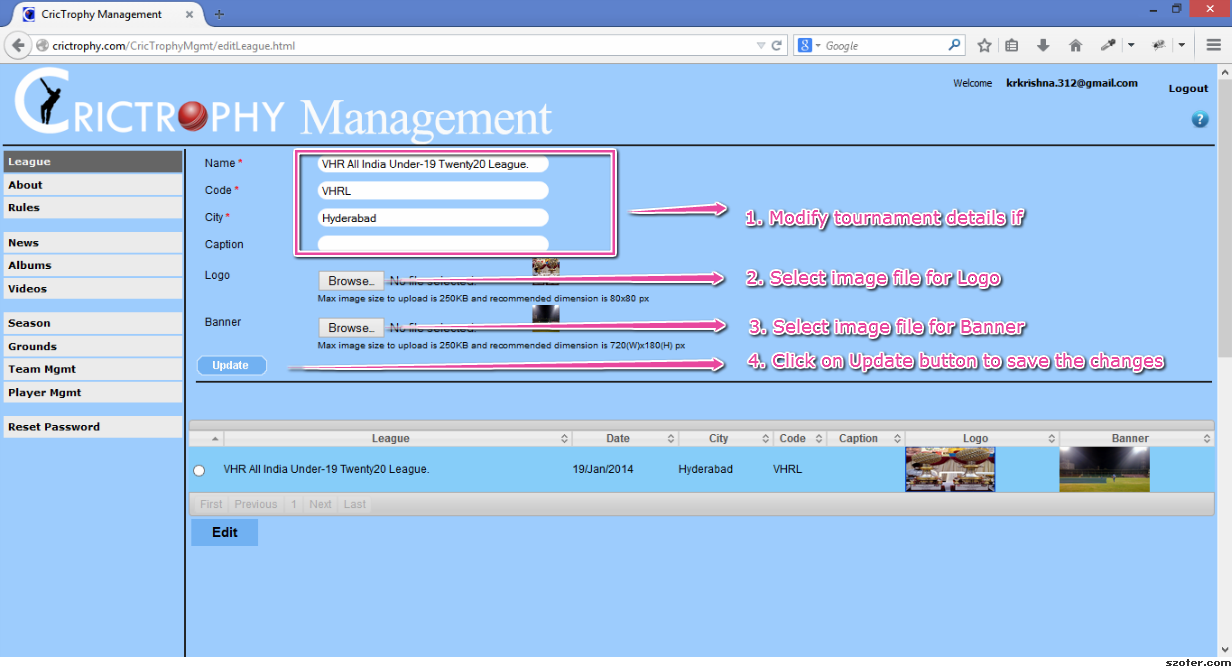Bookmark this page with the star icon
Viewport: 1232px width, 668px height.
(x=984, y=45)
